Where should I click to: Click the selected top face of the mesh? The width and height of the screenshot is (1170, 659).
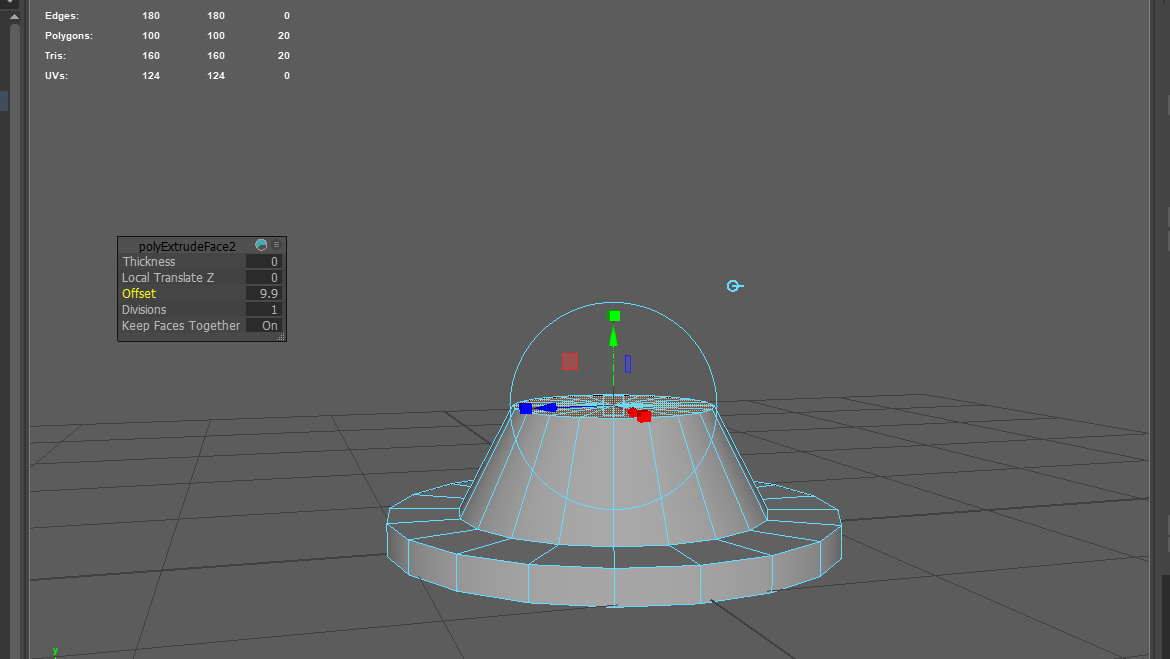pos(590,404)
